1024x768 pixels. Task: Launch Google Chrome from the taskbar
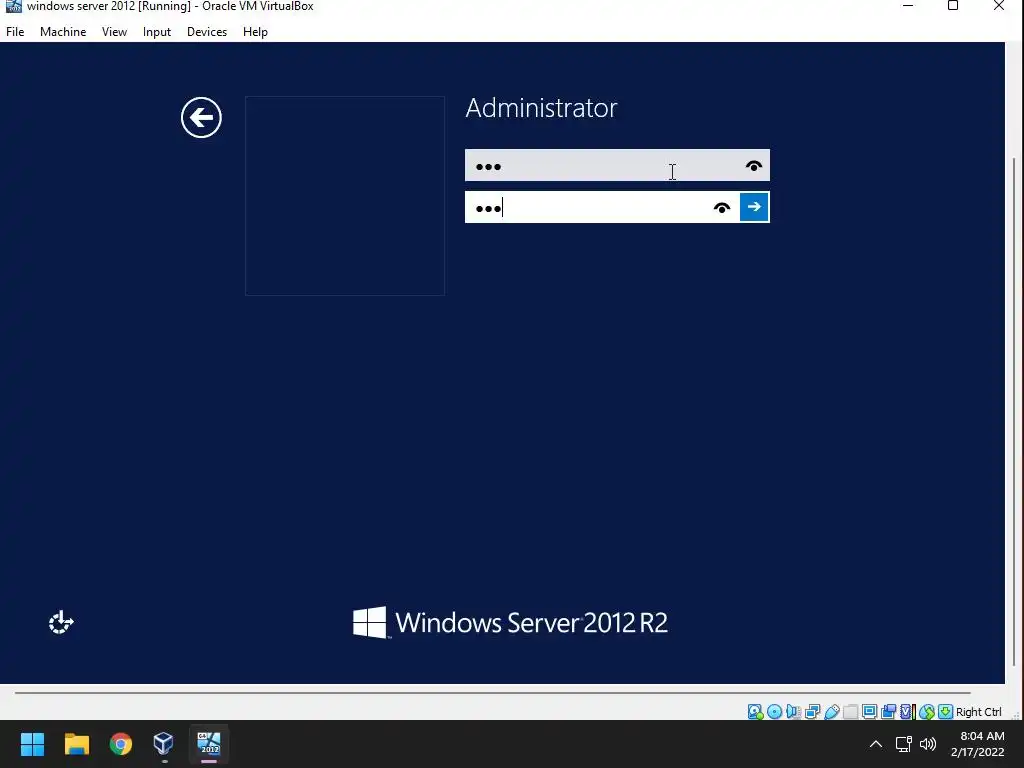121,744
